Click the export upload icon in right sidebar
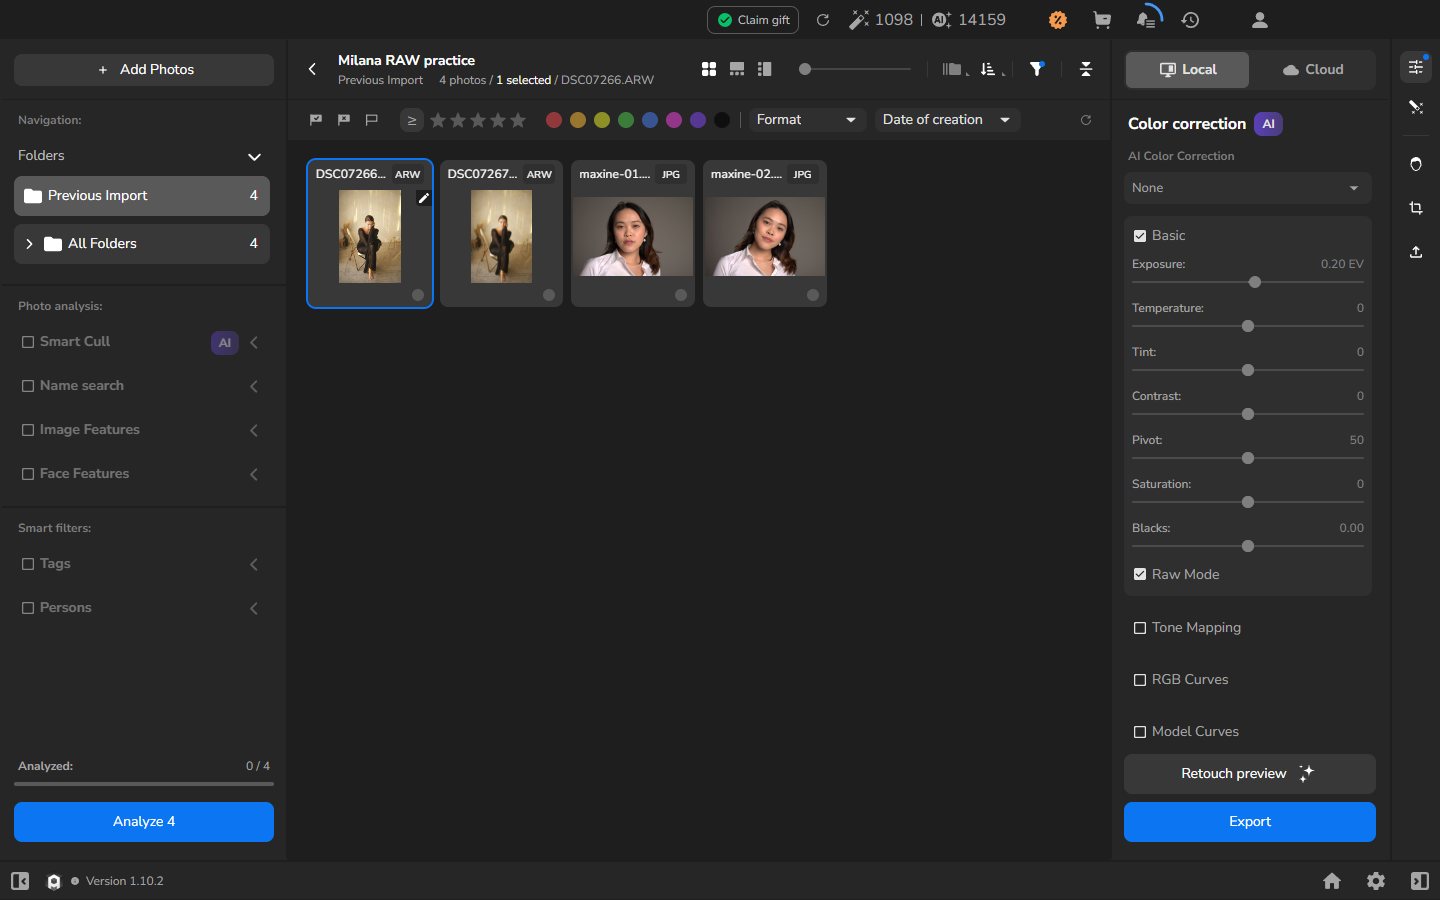The width and height of the screenshot is (1440, 900). [1416, 252]
